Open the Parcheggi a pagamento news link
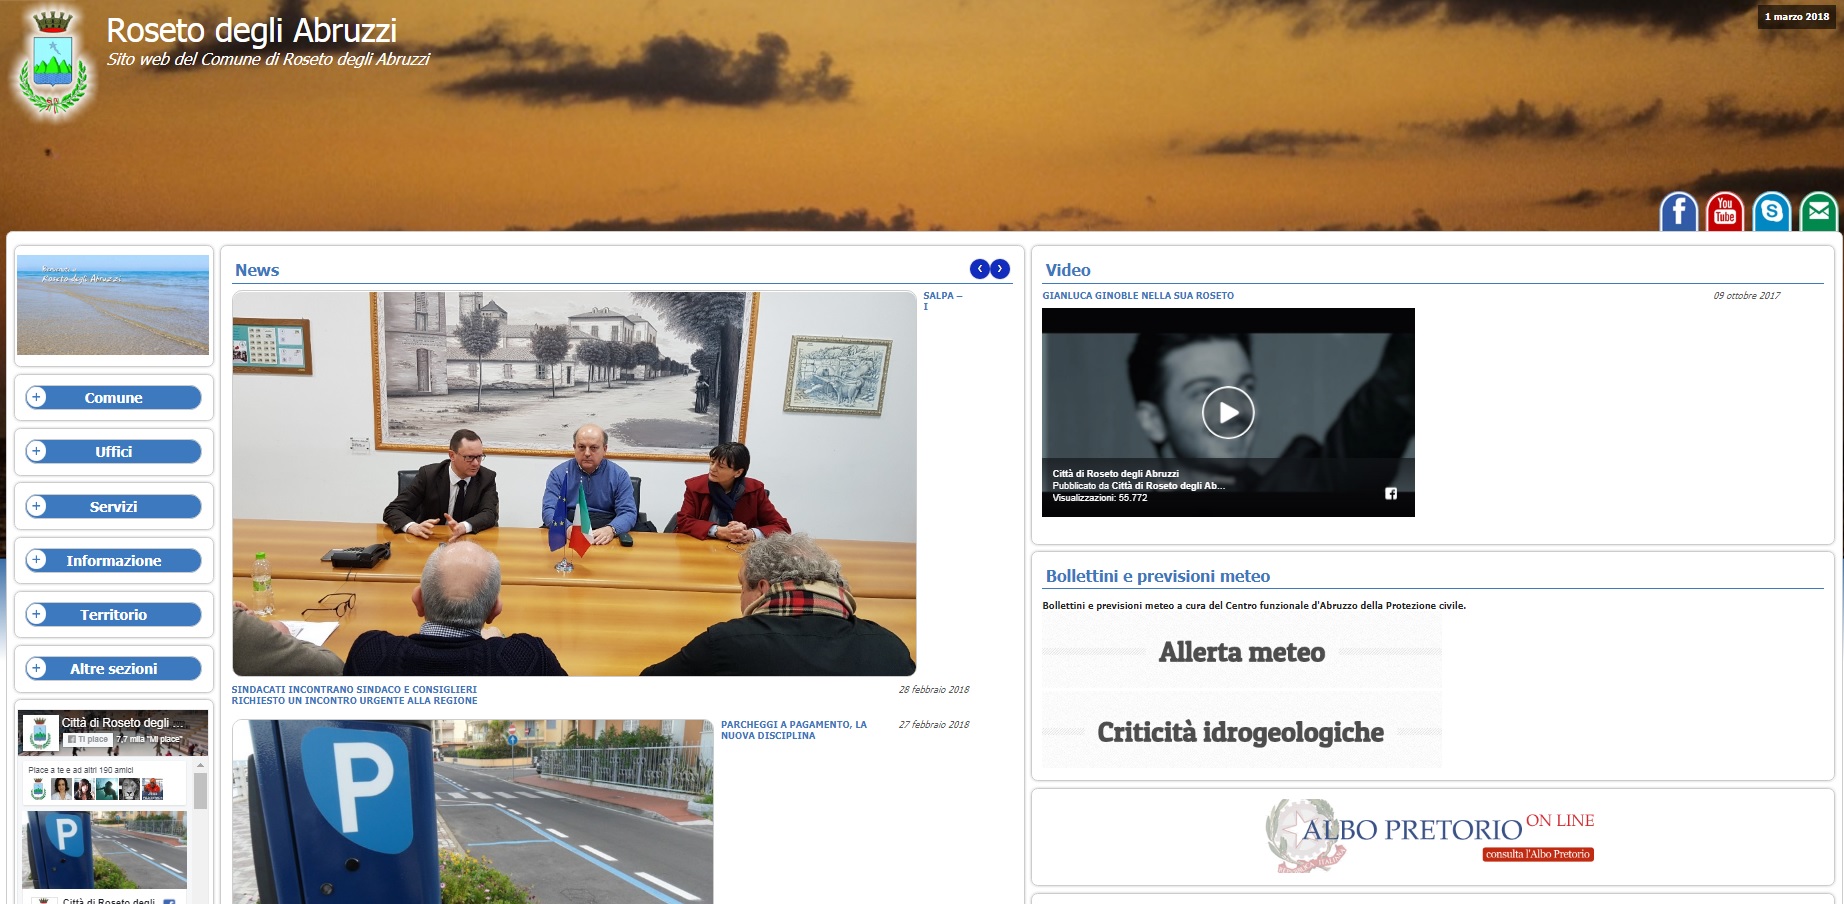 (x=793, y=730)
